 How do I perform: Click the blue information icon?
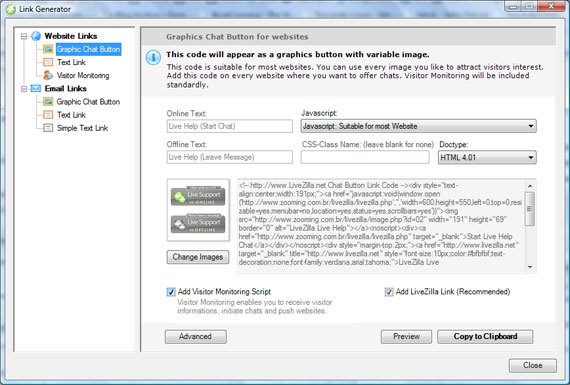pos(153,58)
